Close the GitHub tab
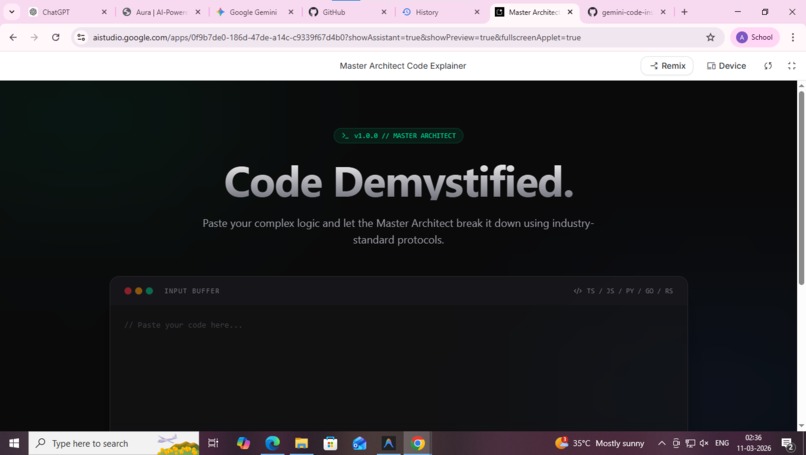The width and height of the screenshot is (806, 455). tap(383, 12)
